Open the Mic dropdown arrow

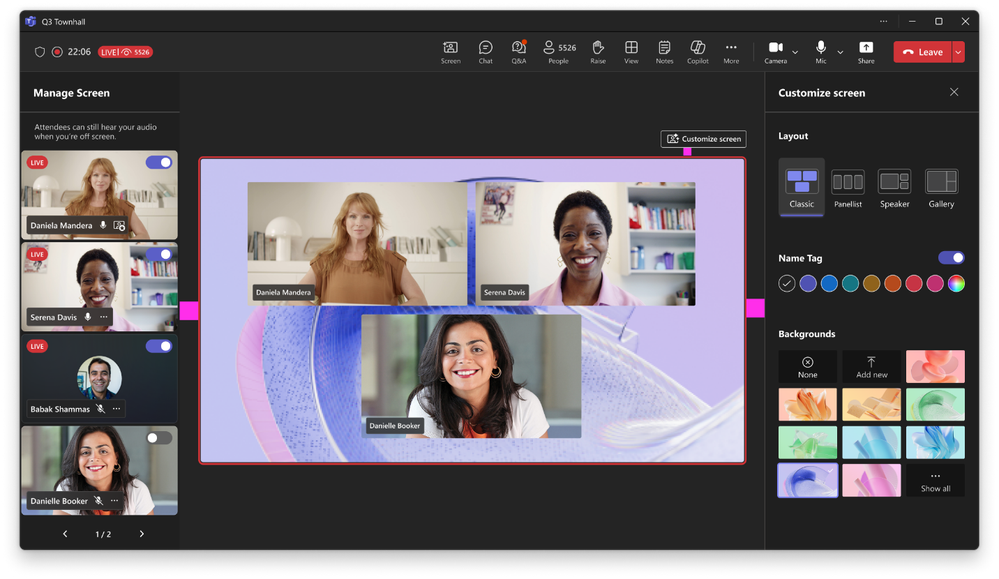(x=839, y=52)
